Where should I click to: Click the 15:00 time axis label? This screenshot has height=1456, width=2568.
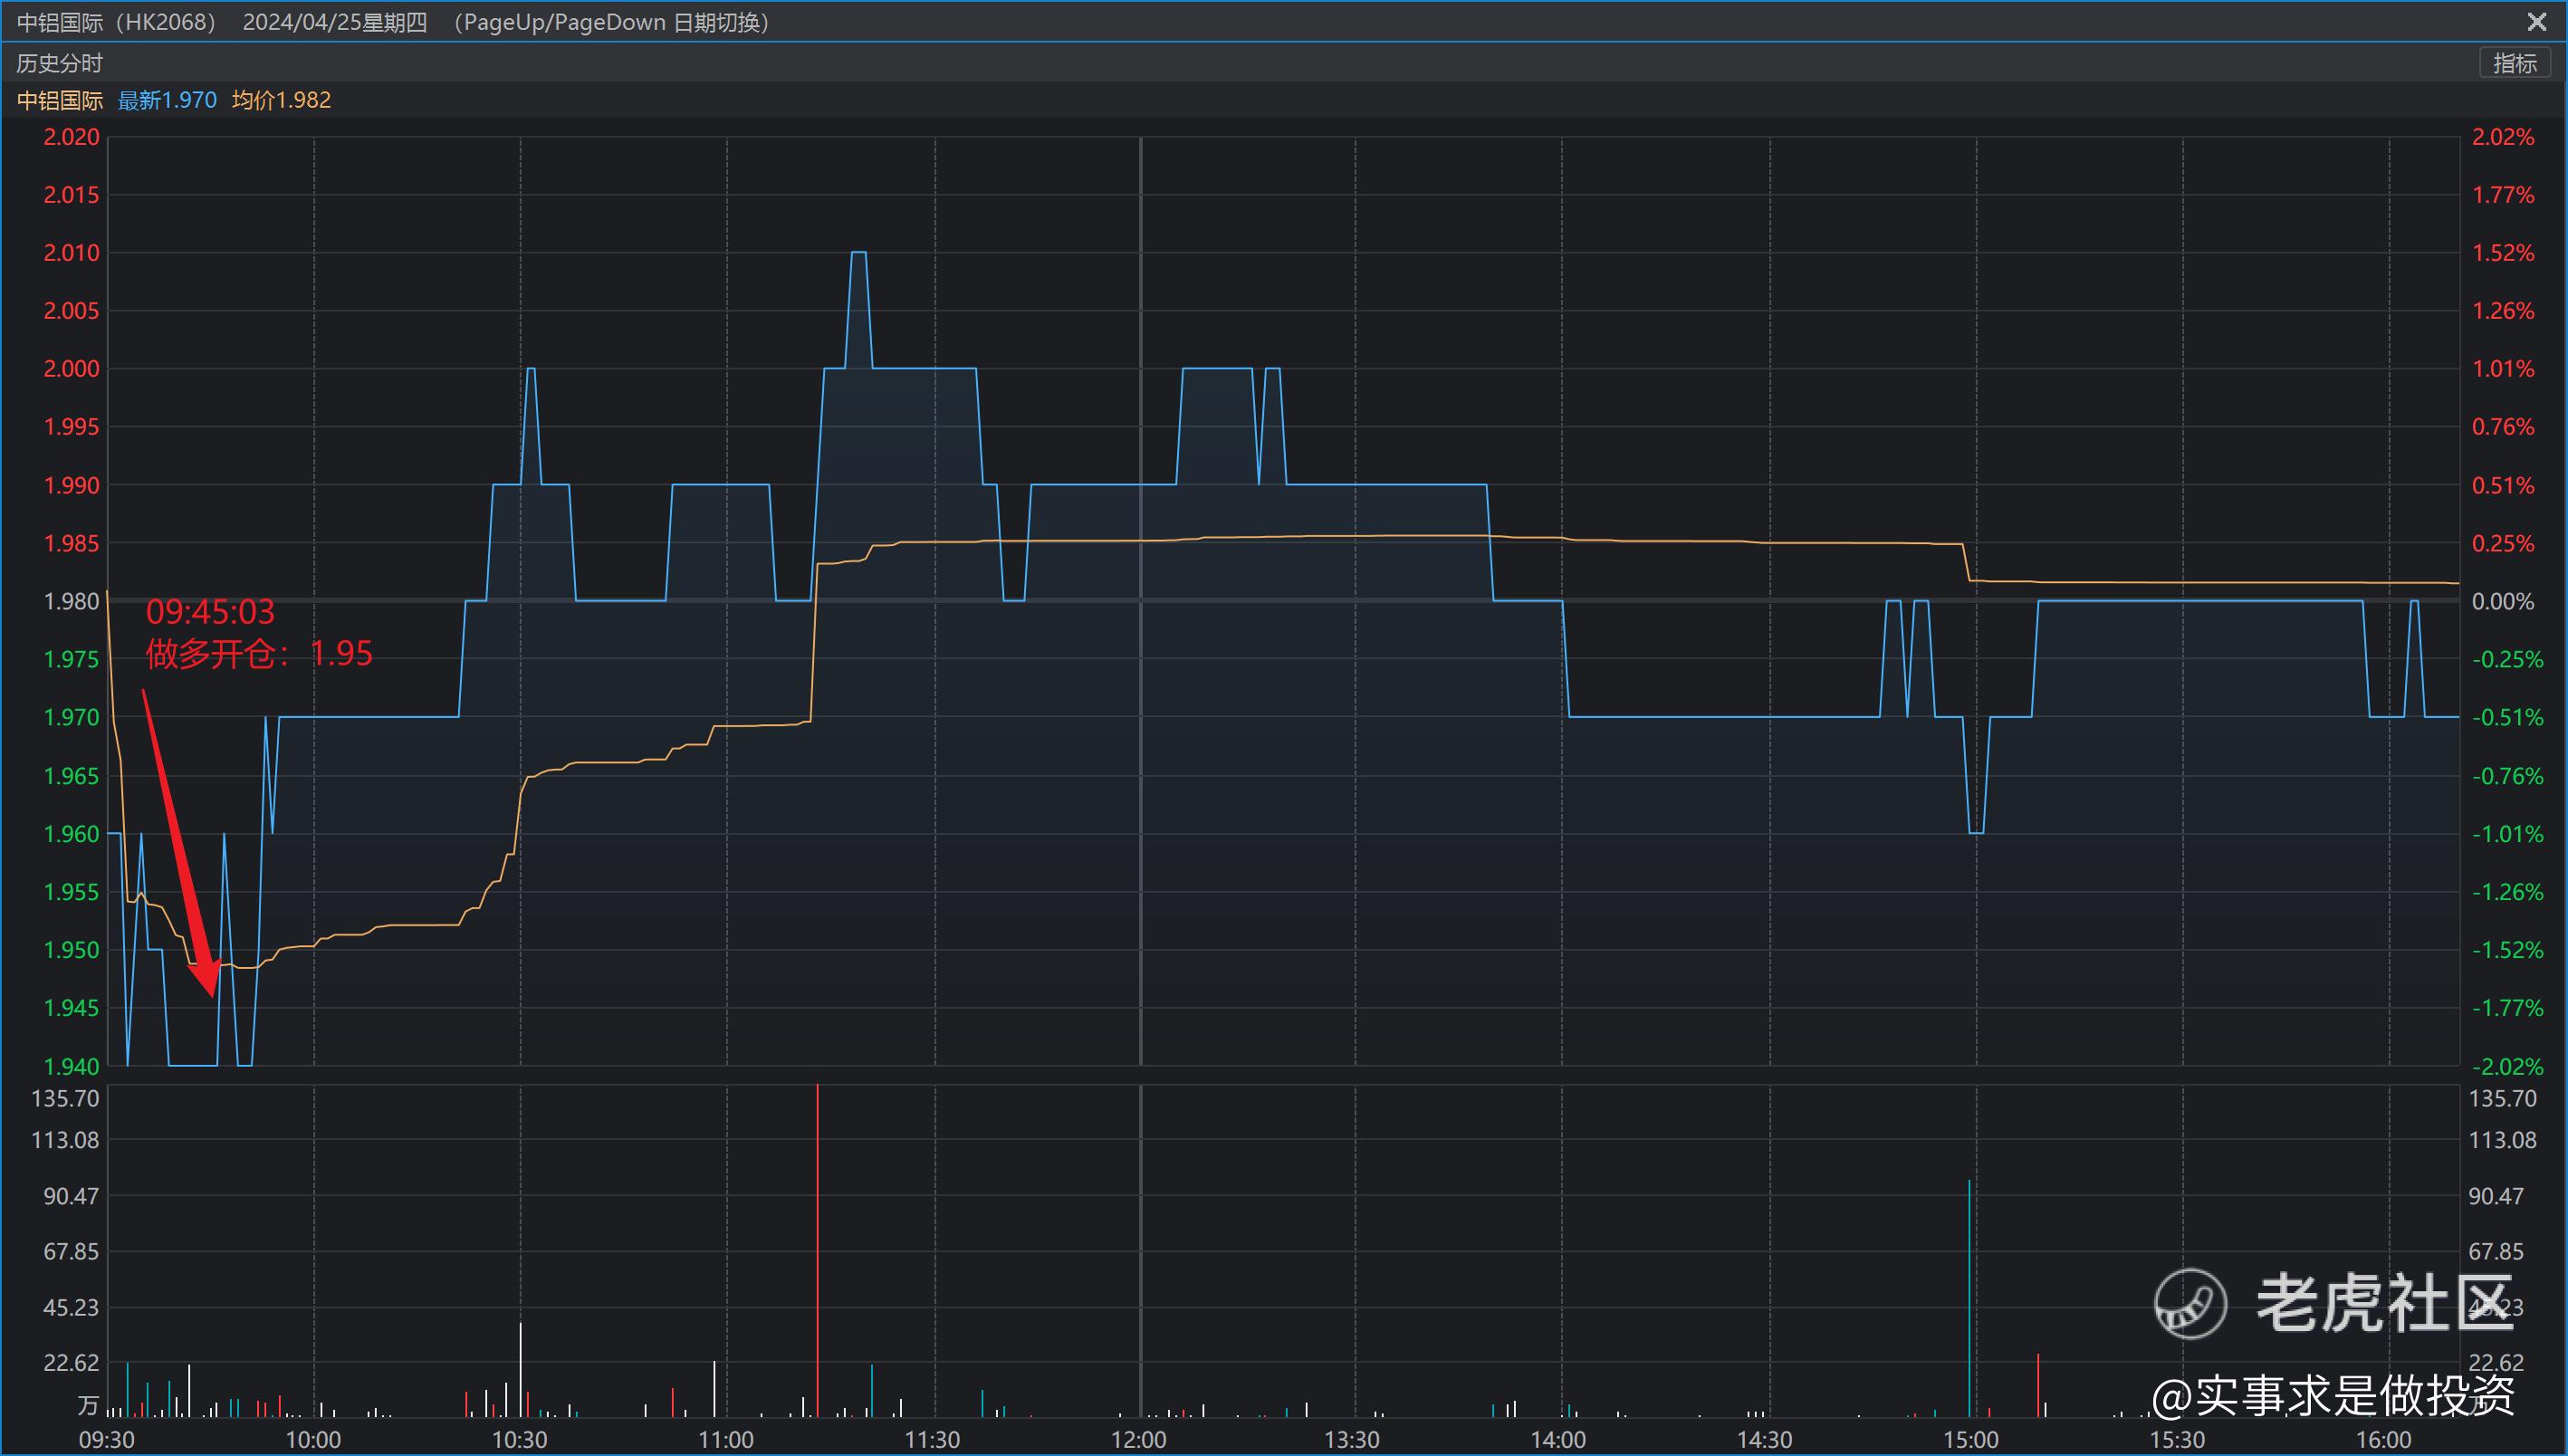(1971, 1440)
